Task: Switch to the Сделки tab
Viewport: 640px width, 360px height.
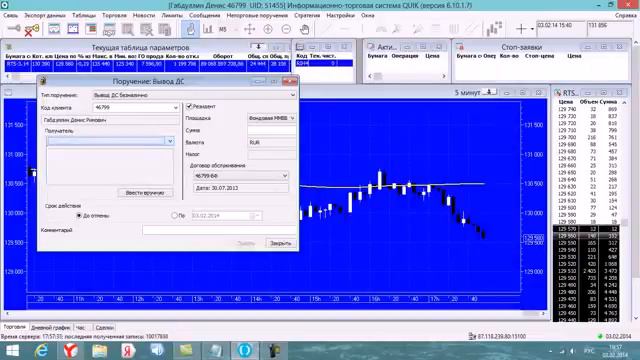Action: [104, 327]
